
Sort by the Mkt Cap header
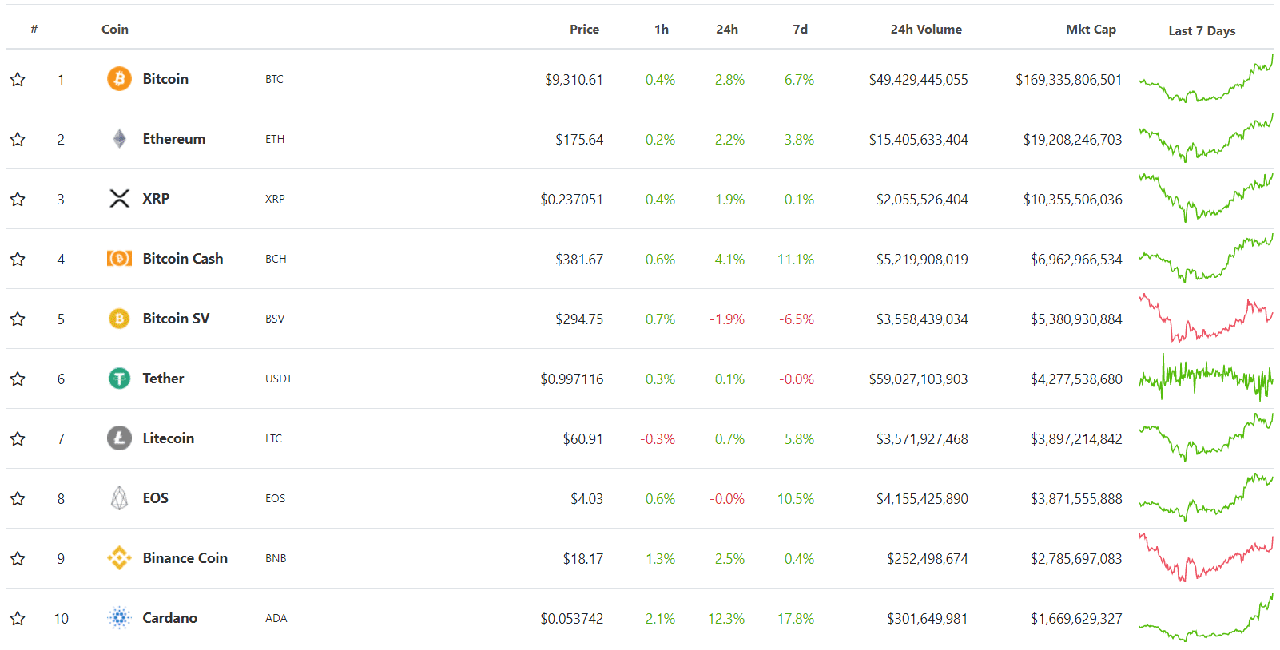1091,29
